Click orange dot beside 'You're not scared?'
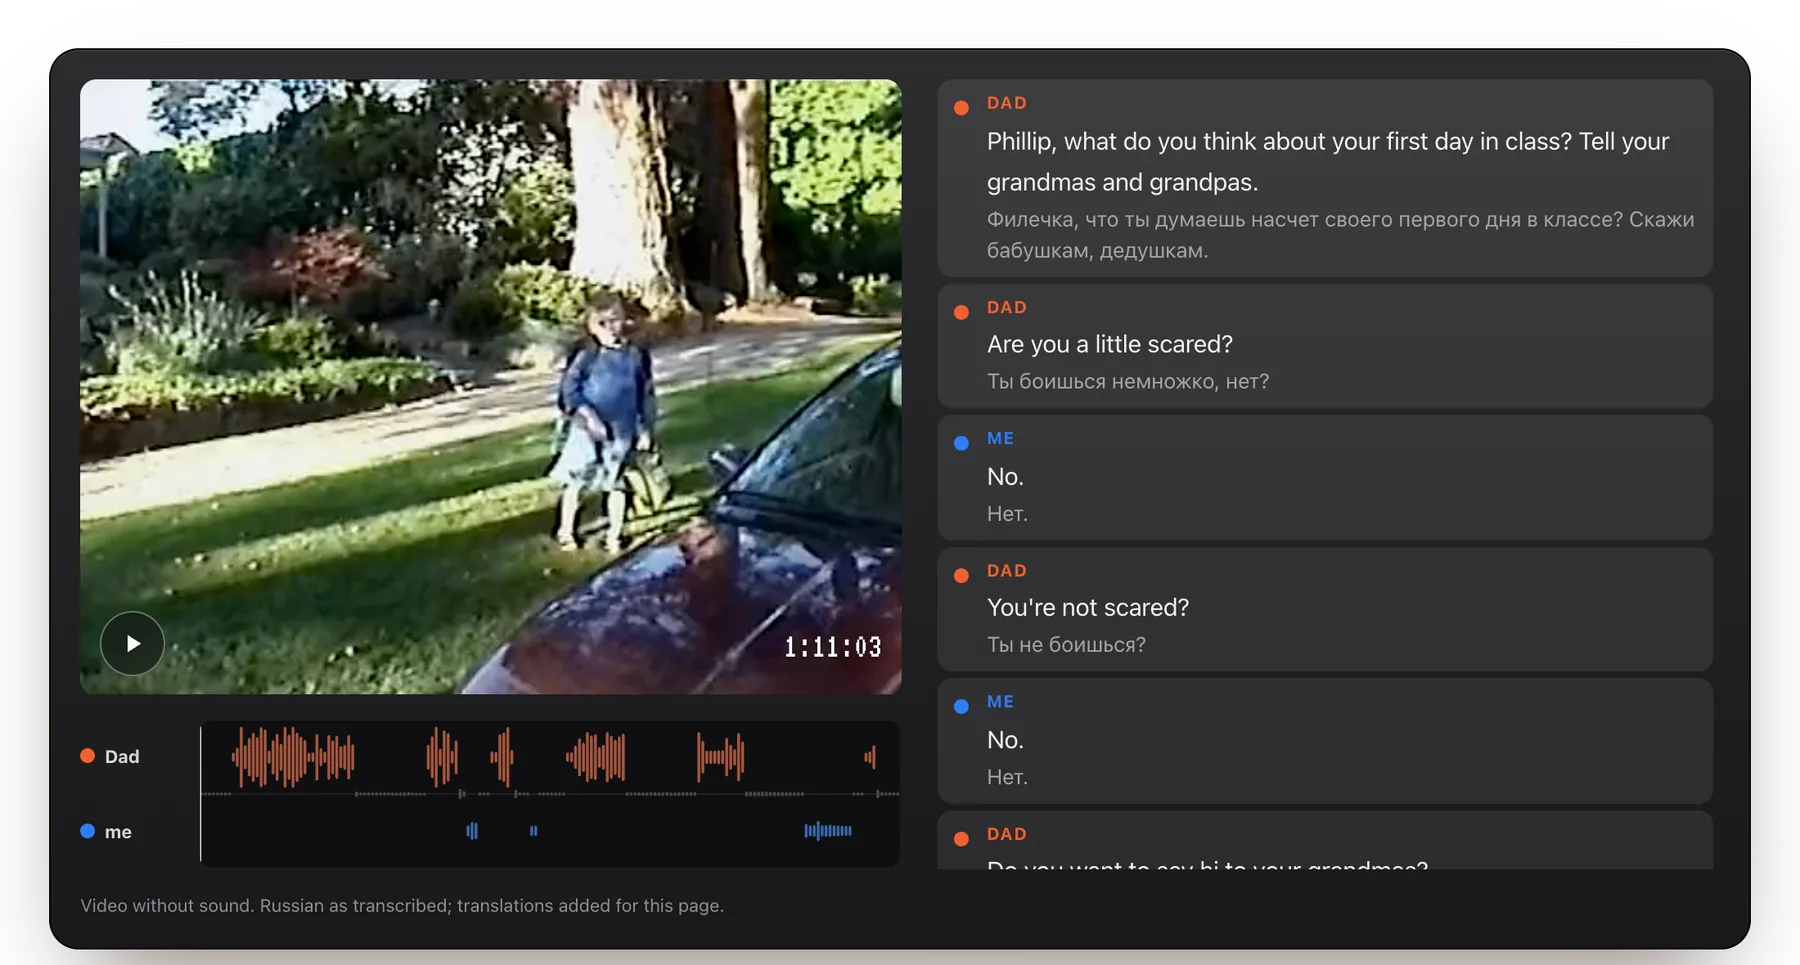1800x965 pixels. pyautogui.click(x=961, y=575)
